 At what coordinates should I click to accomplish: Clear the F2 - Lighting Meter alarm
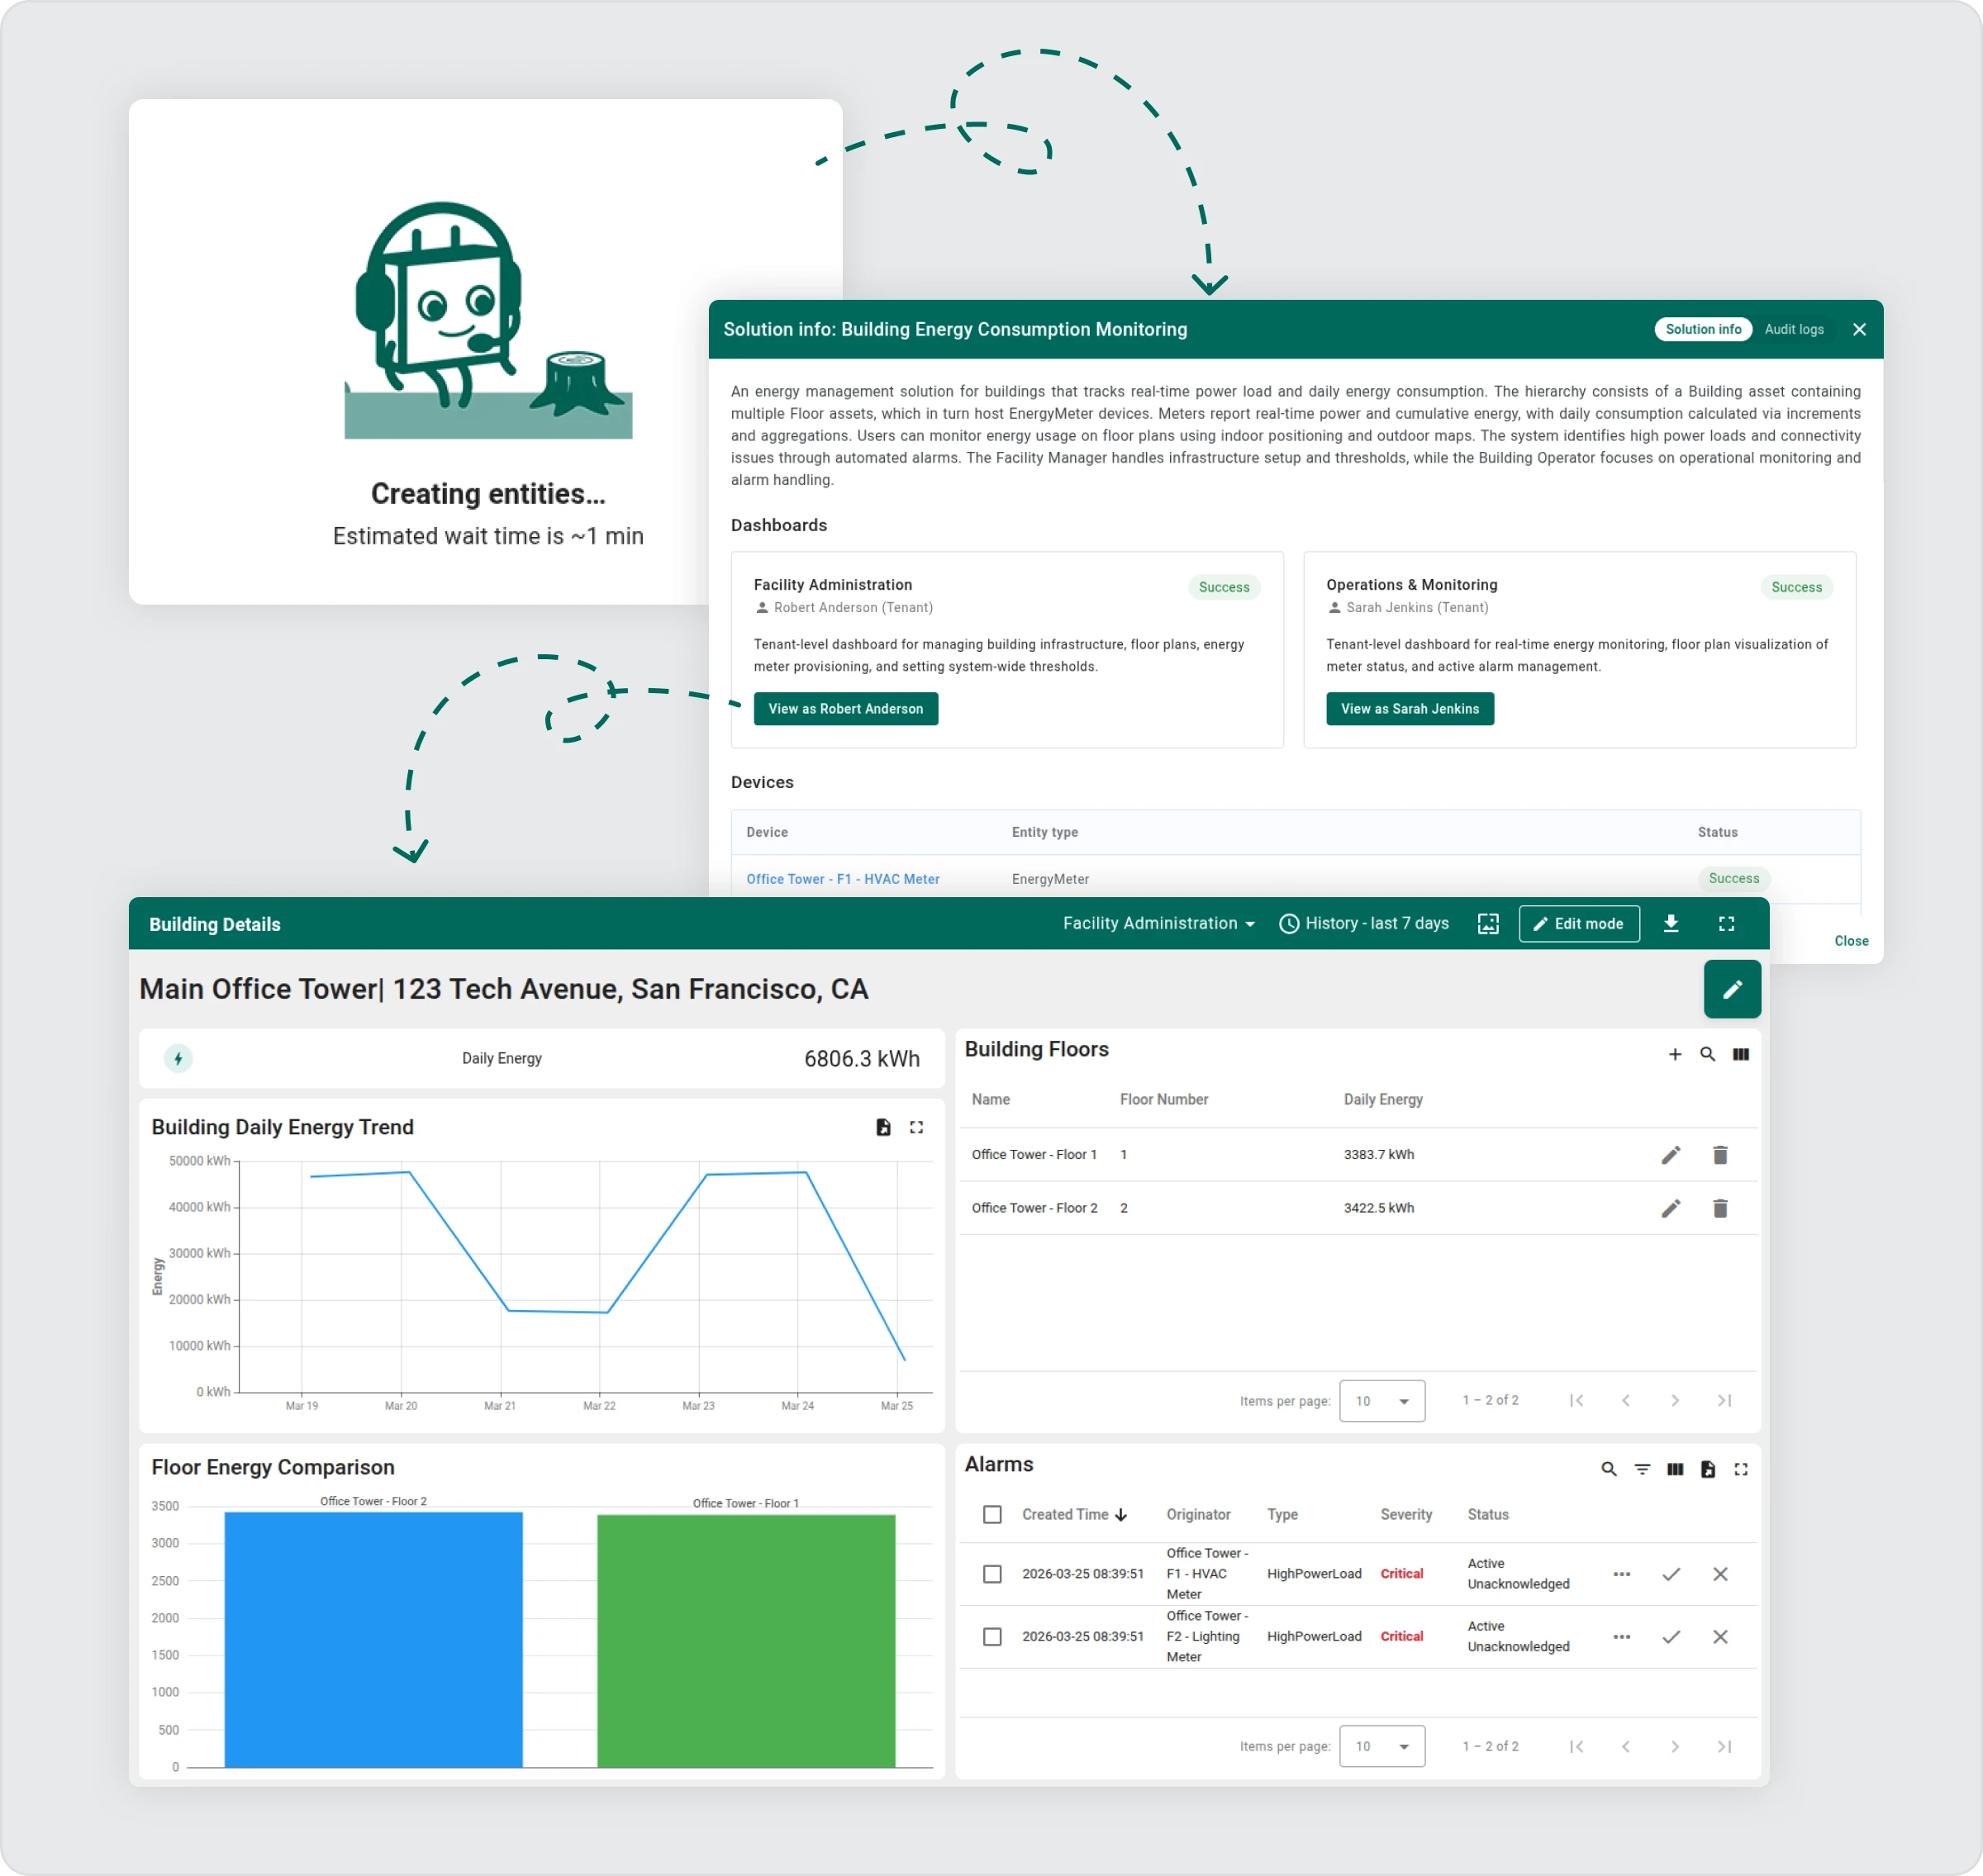click(1720, 1637)
